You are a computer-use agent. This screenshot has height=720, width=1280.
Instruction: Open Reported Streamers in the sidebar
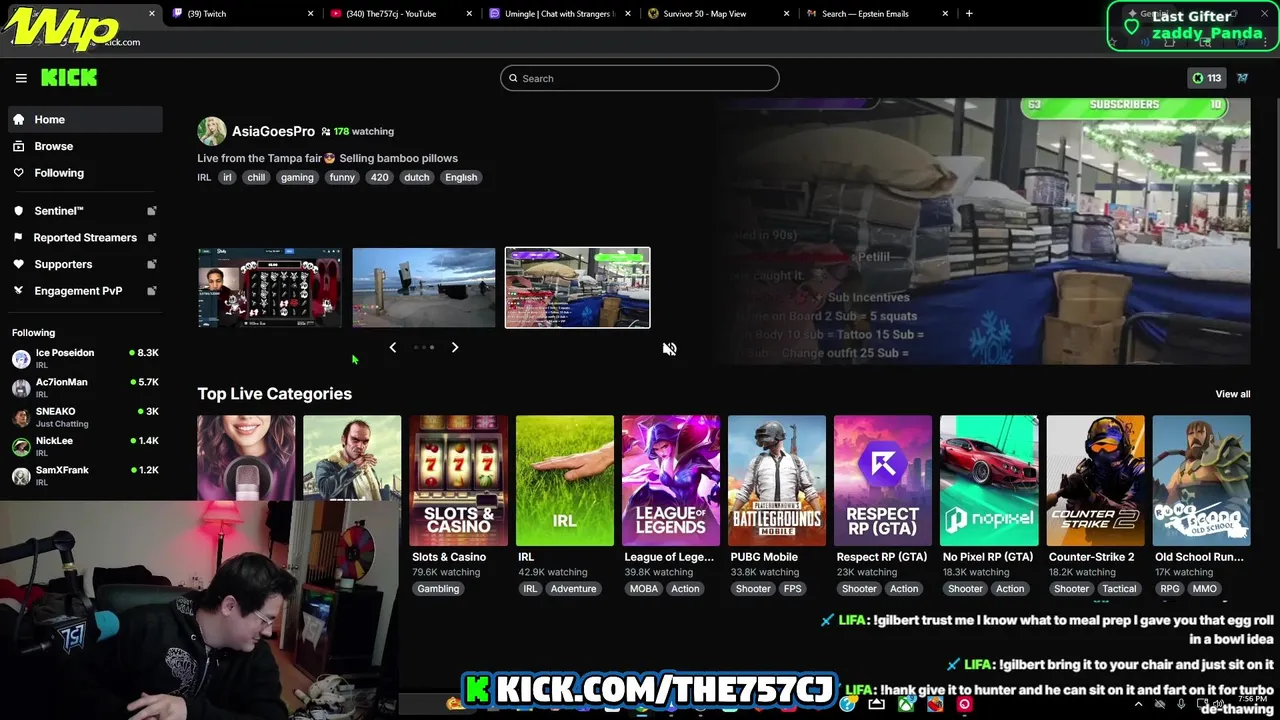point(85,237)
